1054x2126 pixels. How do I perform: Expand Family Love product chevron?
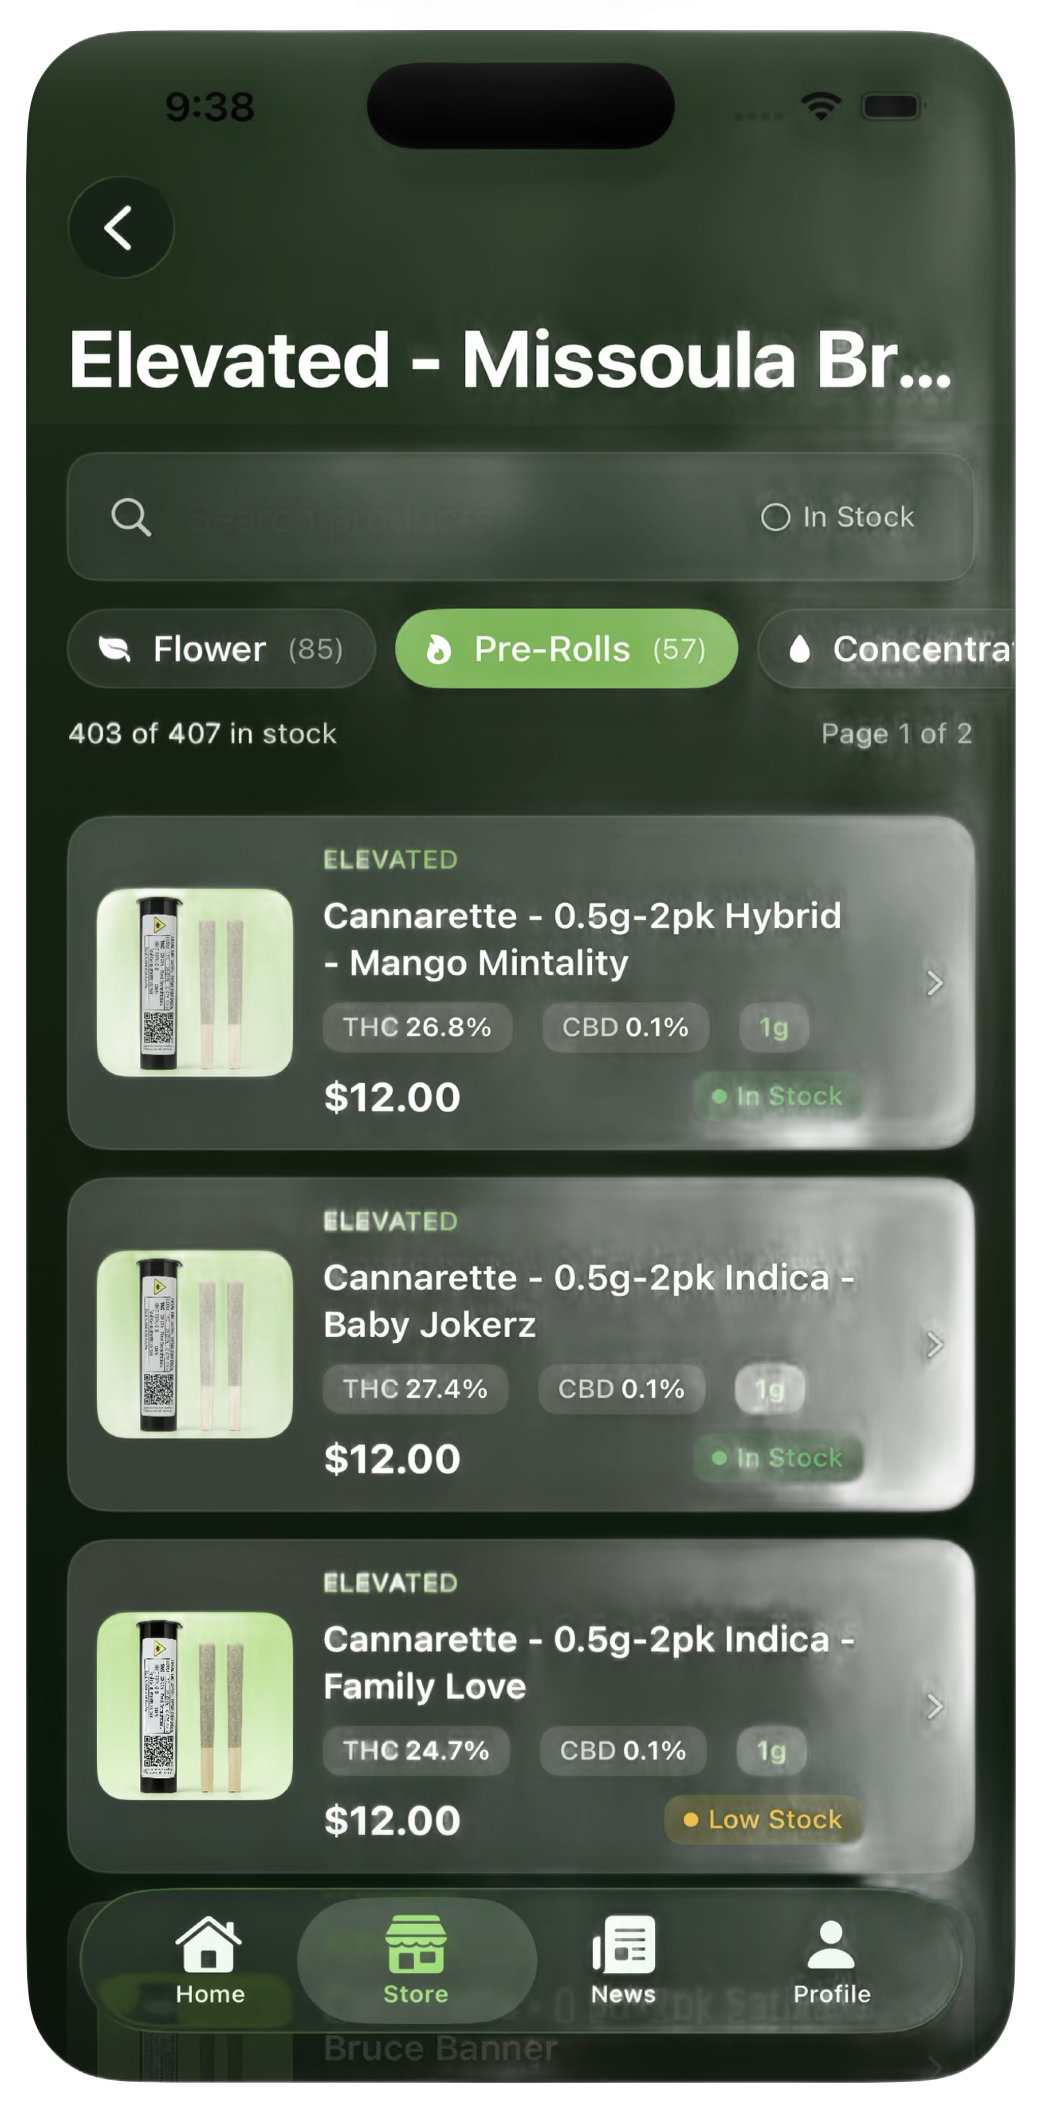click(935, 1706)
